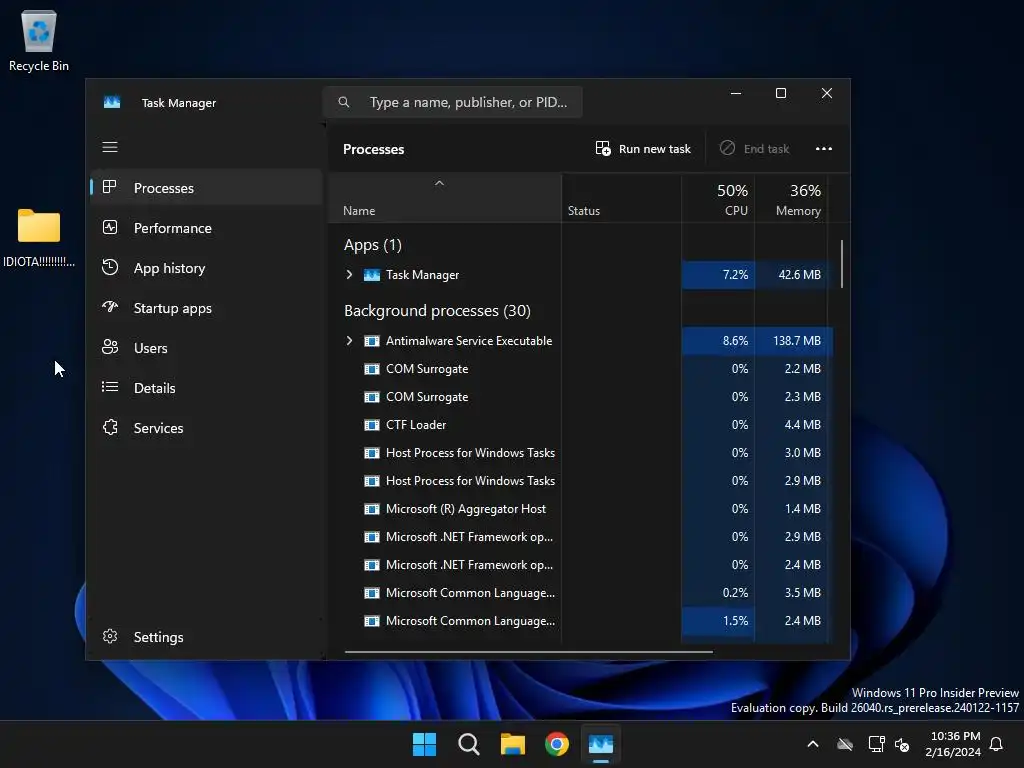Image resolution: width=1024 pixels, height=768 pixels.
Task: Focus the name, publisher, or PID search field
Action: [x=453, y=103]
